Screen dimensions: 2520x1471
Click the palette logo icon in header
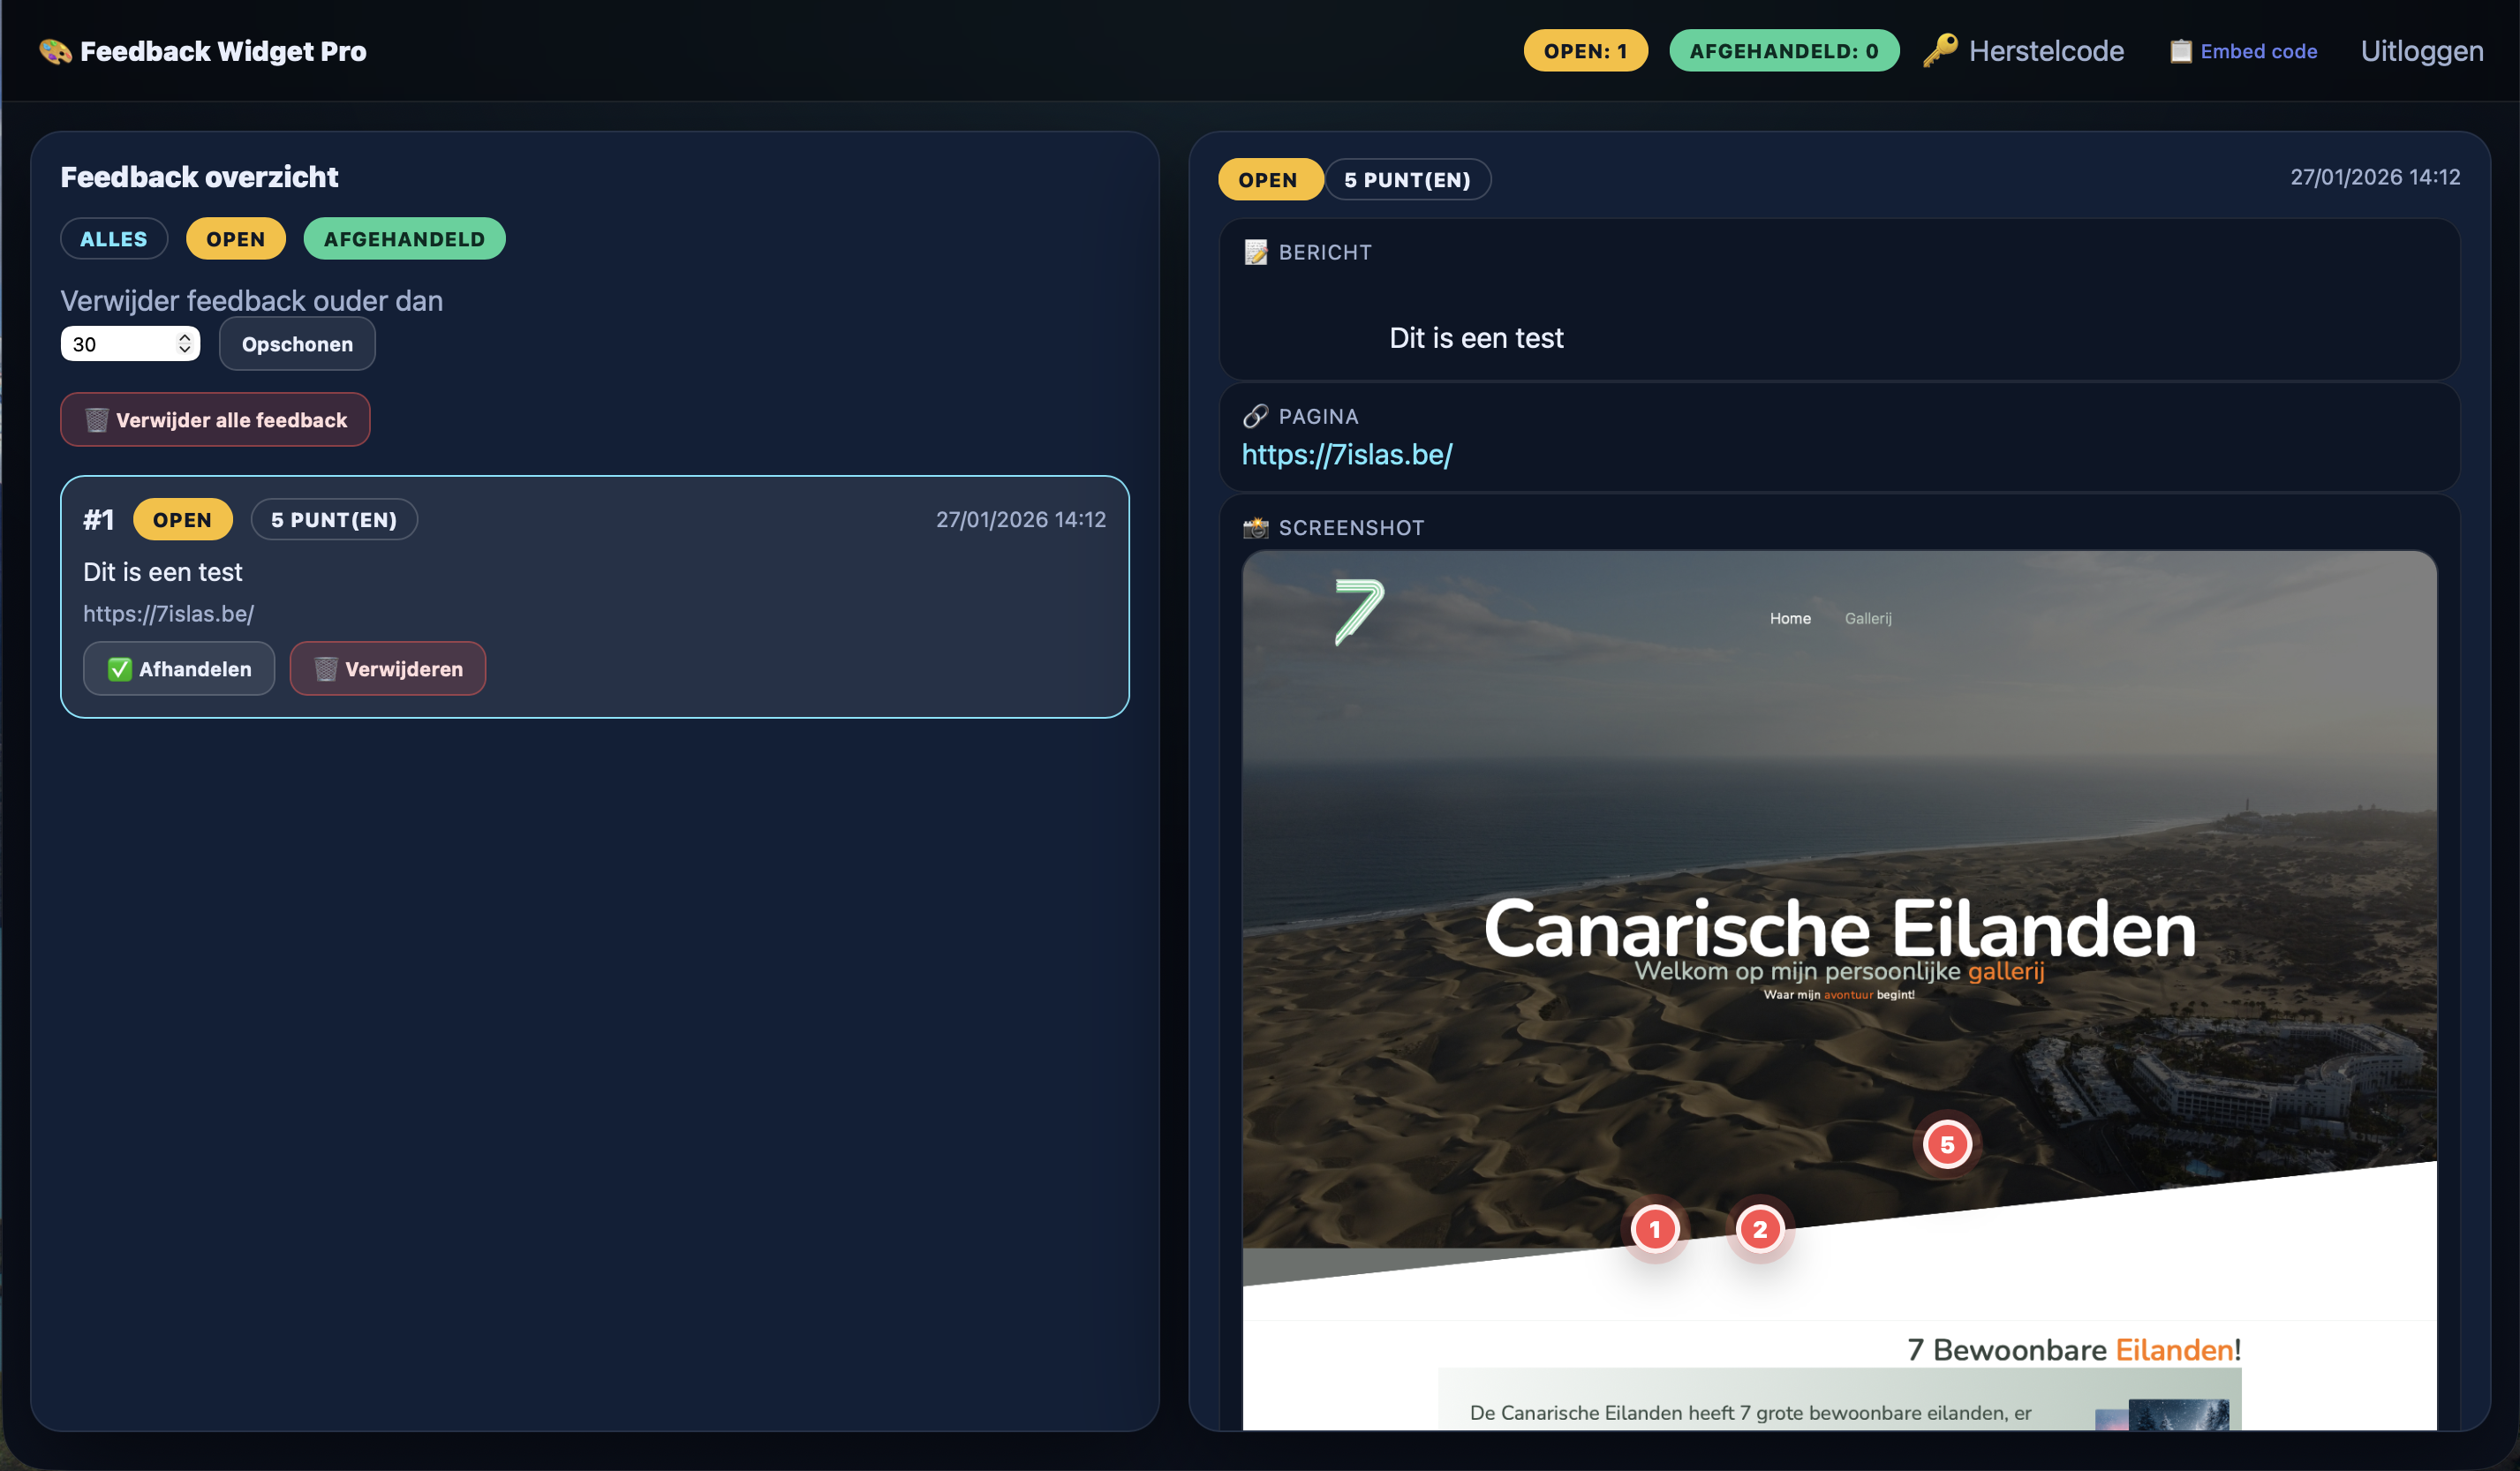55,51
